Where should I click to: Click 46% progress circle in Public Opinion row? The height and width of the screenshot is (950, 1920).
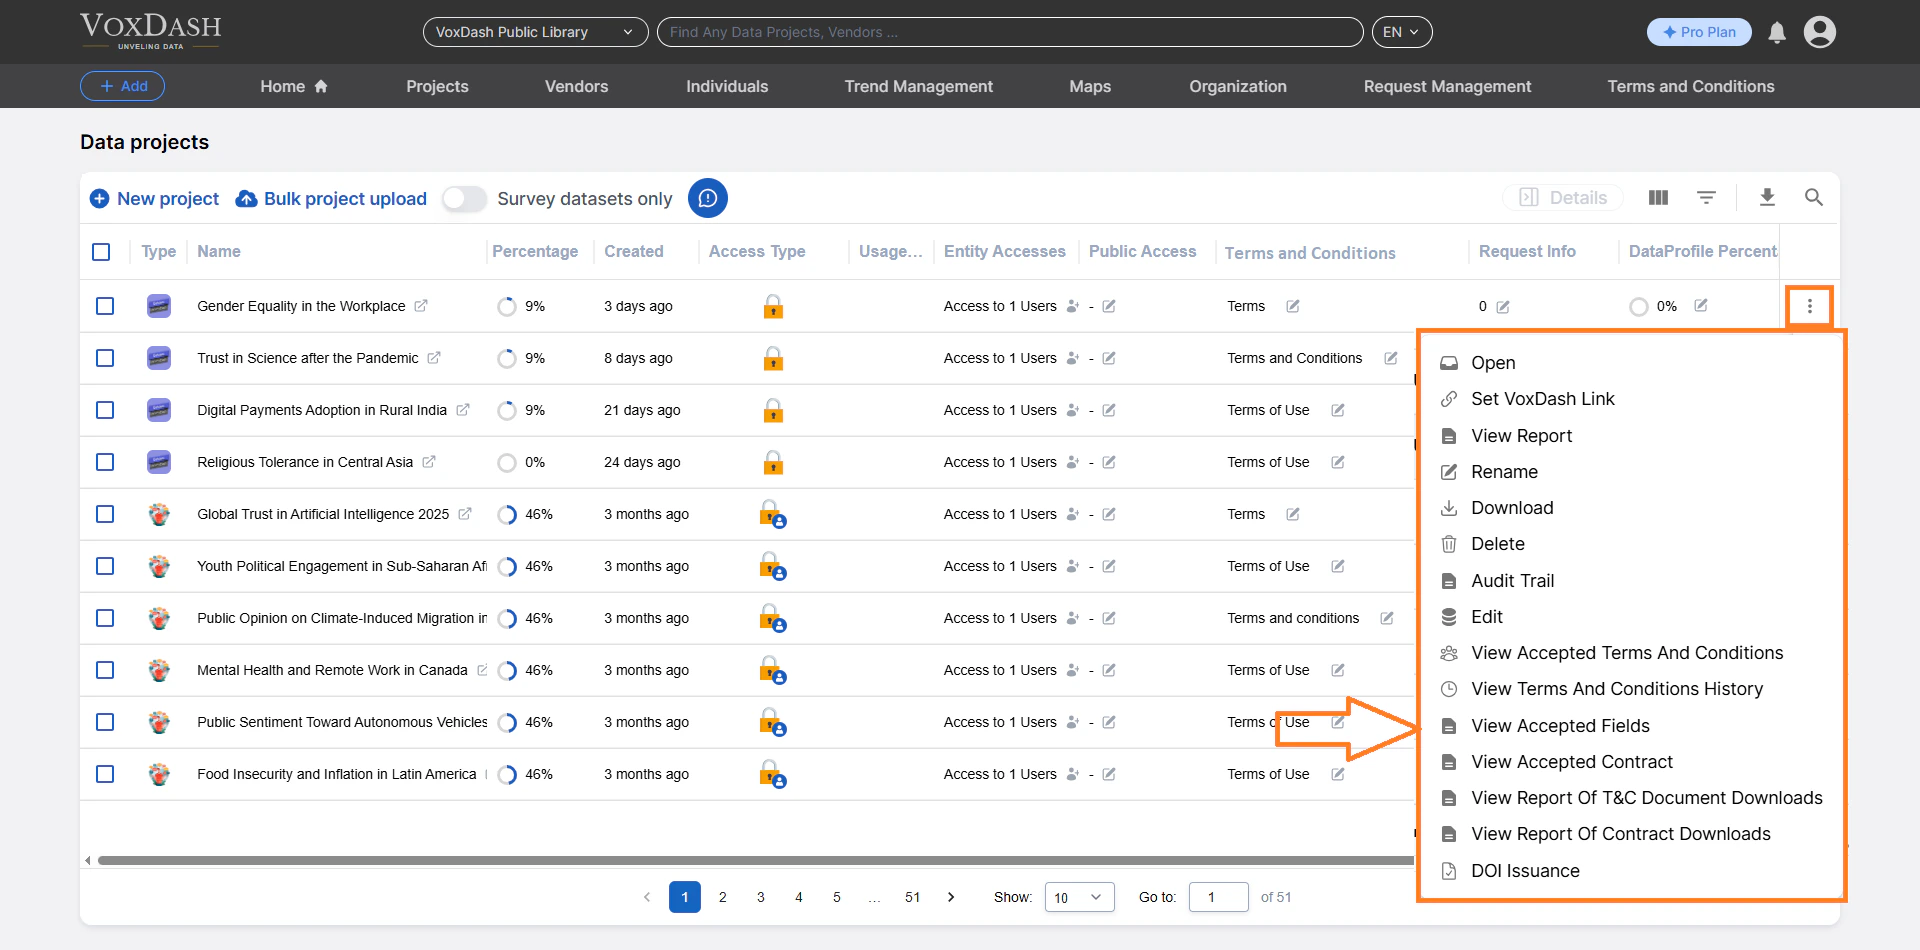507,618
